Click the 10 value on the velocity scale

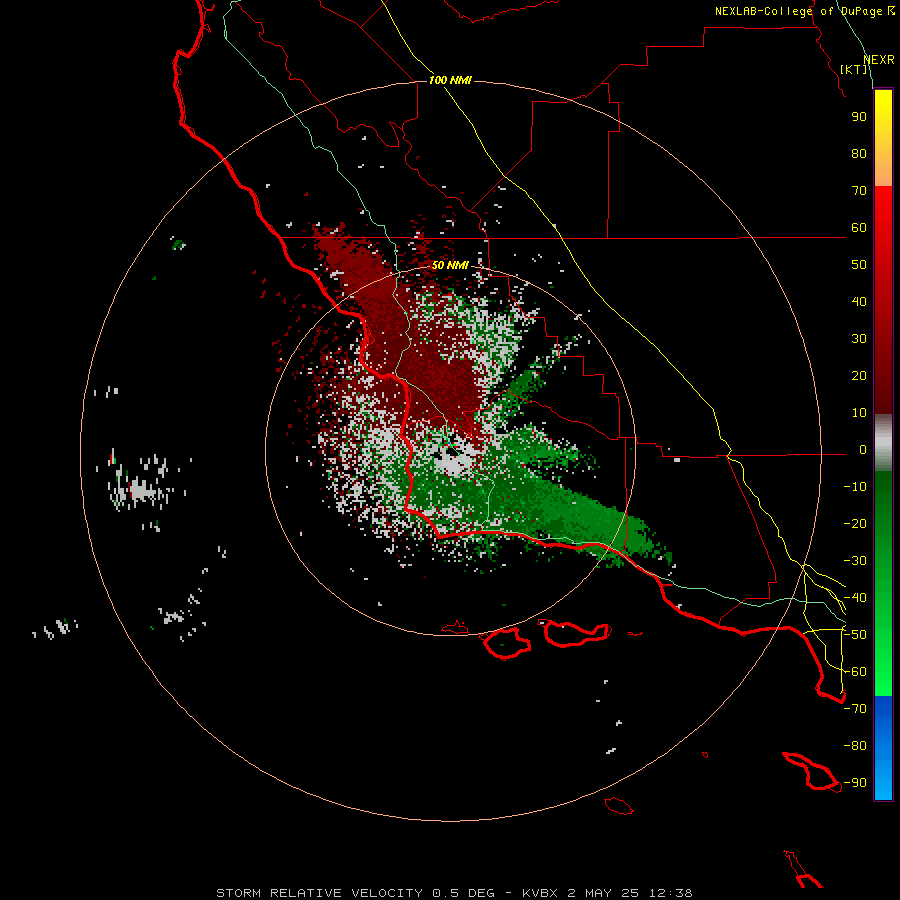point(859,413)
